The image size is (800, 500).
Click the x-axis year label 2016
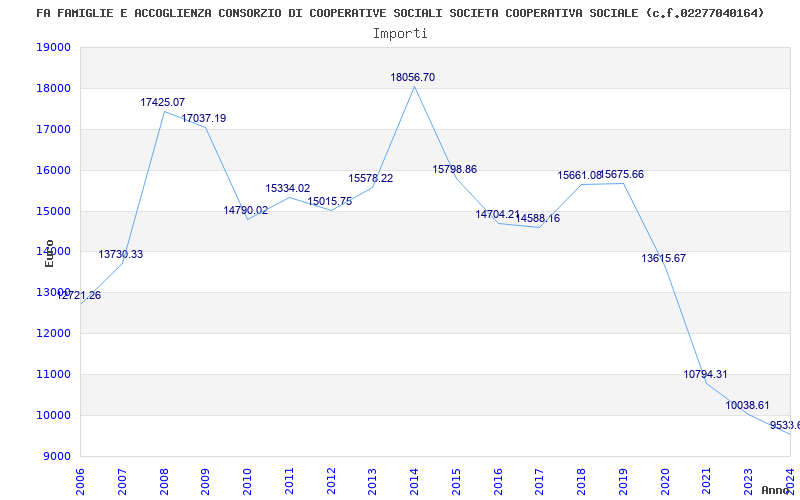point(498,482)
